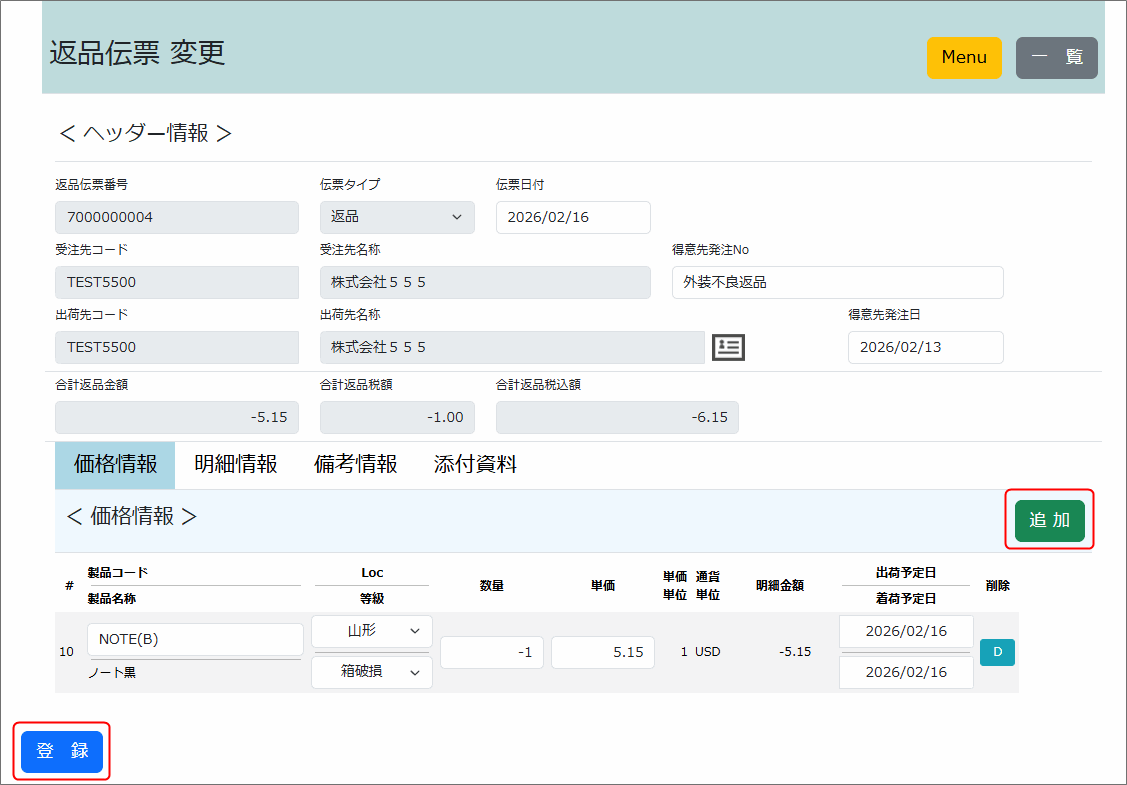Switch to the 明細情報 tab
The width and height of the screenshot is (1127, 785).
[235, 464]
